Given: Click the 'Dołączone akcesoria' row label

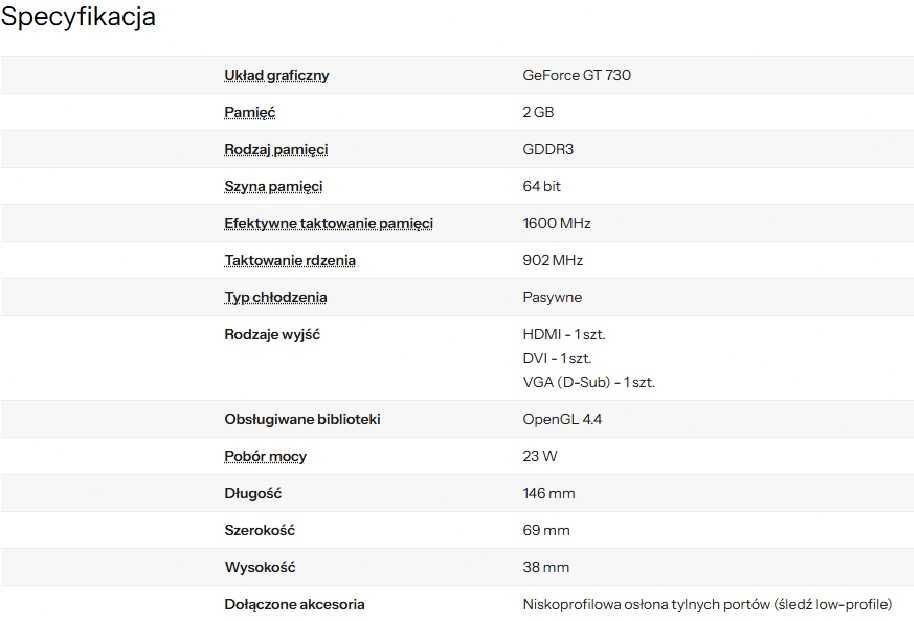Looking at the screenshot, I should pyautogui.click(x=294, y=605).
